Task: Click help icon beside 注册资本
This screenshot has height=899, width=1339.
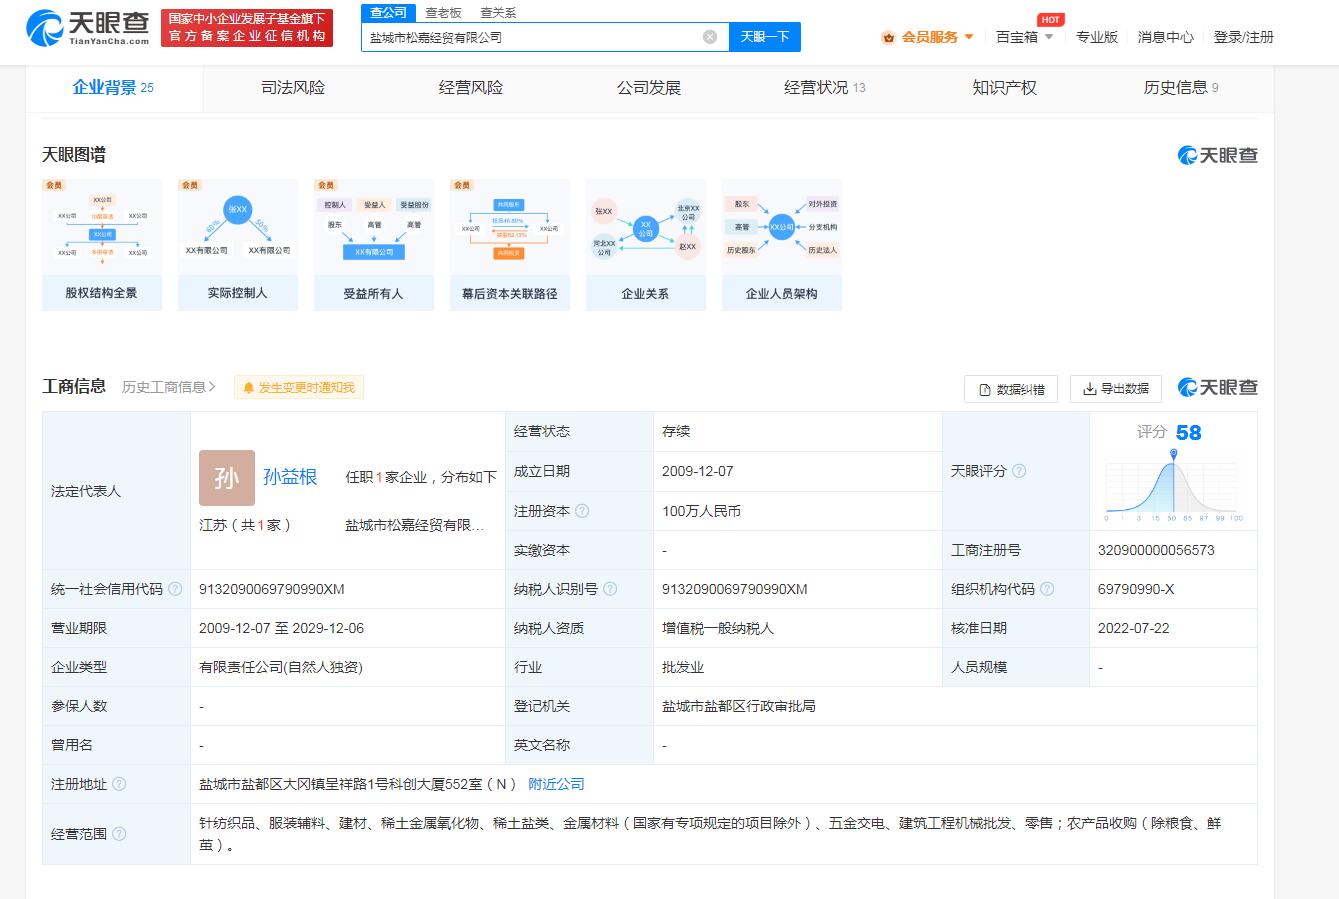Action: point(582,511)
